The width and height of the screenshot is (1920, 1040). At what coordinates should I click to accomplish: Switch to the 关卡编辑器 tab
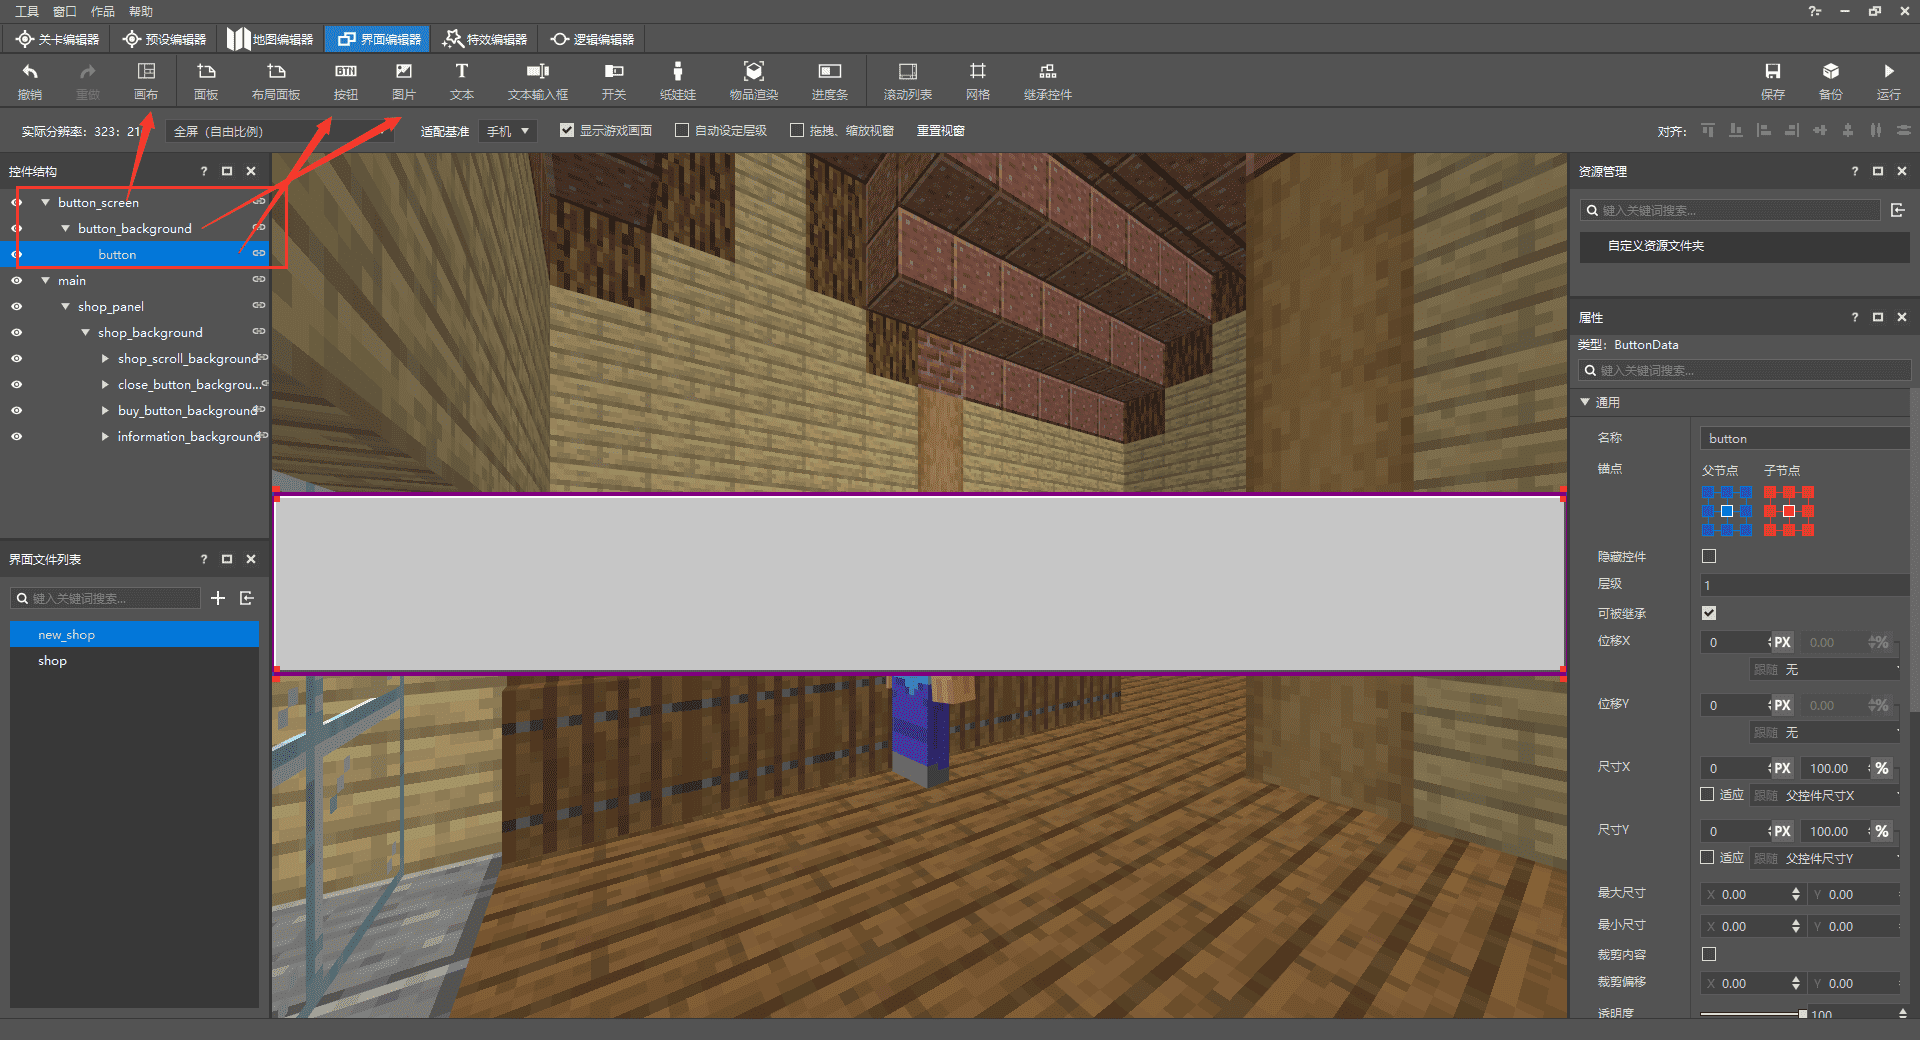coord(58,39)
